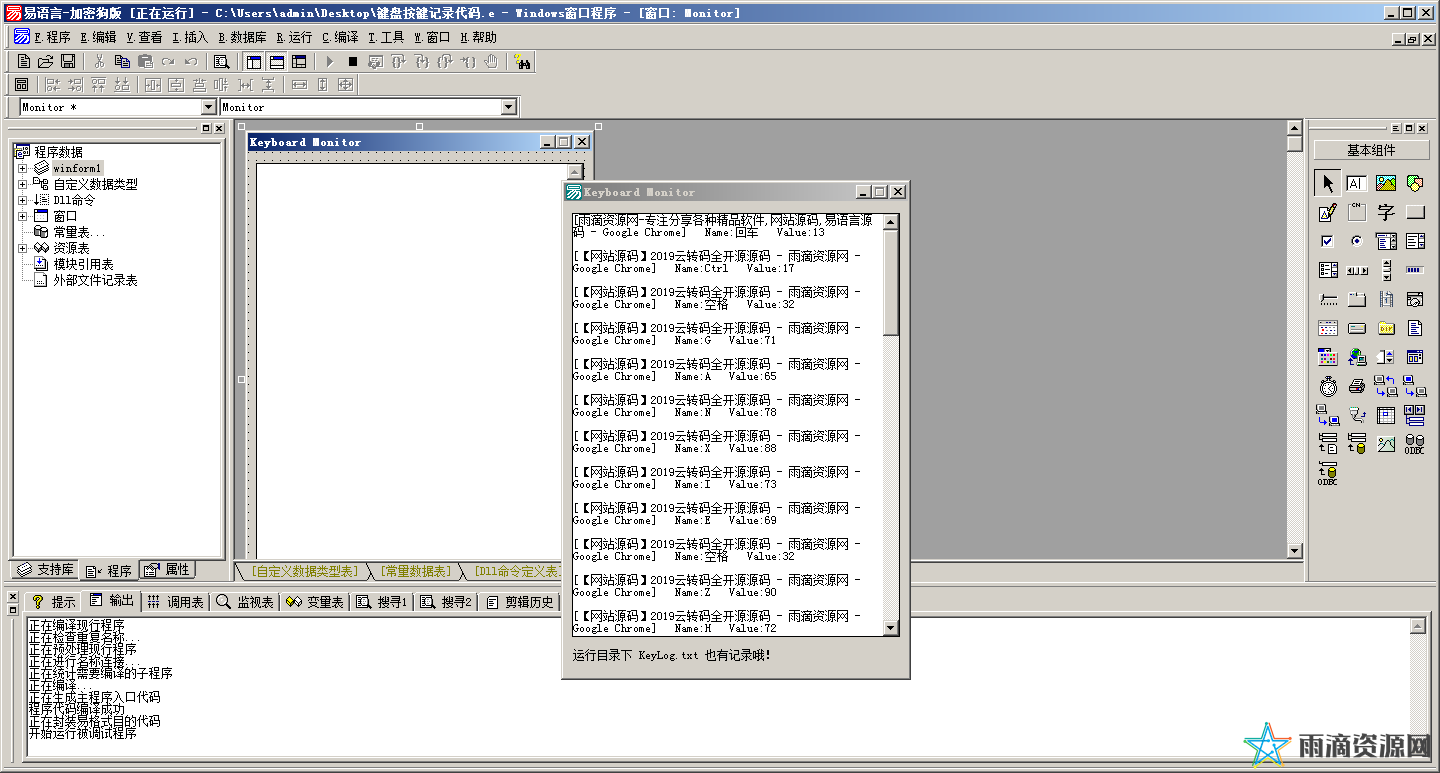Viewport: 1440px width, 773px height.
Task: Select the checkbox component icon in the palette
Action: click(x=1327, y=241)
